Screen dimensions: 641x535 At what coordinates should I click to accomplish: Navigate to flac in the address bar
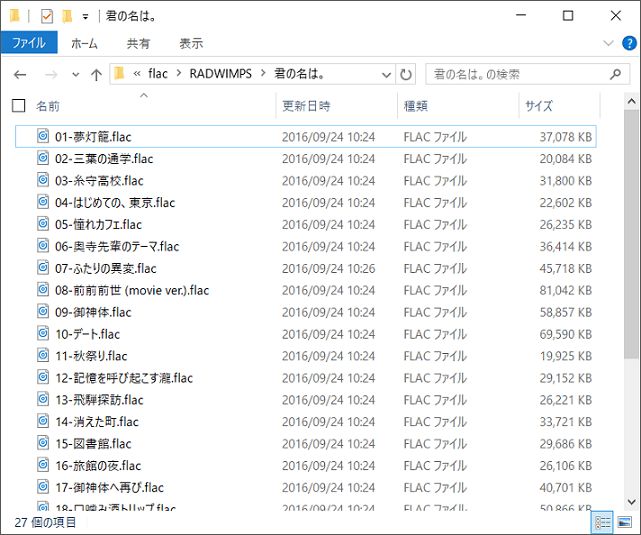coord(158,74)
